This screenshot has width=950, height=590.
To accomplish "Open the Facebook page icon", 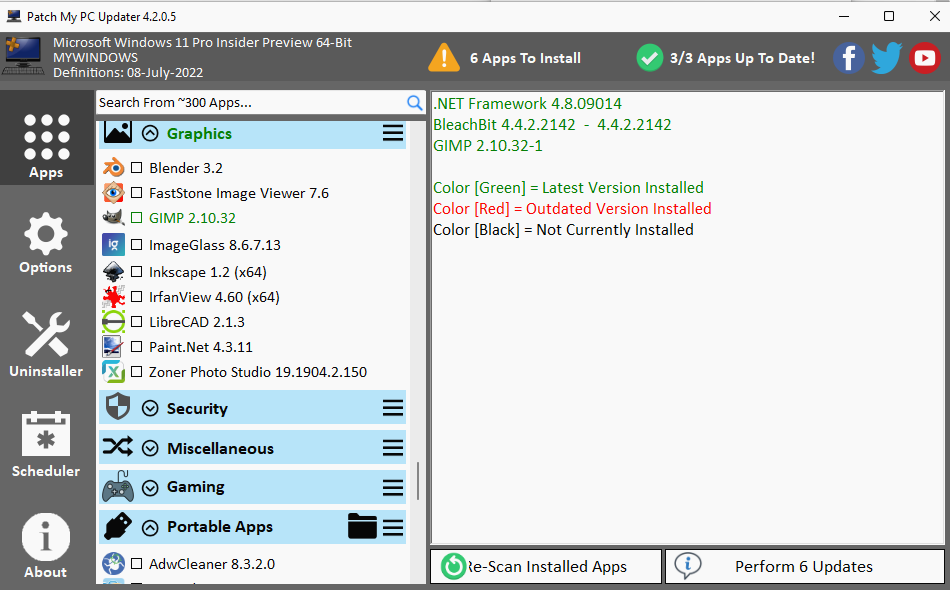I will [849, 58].
